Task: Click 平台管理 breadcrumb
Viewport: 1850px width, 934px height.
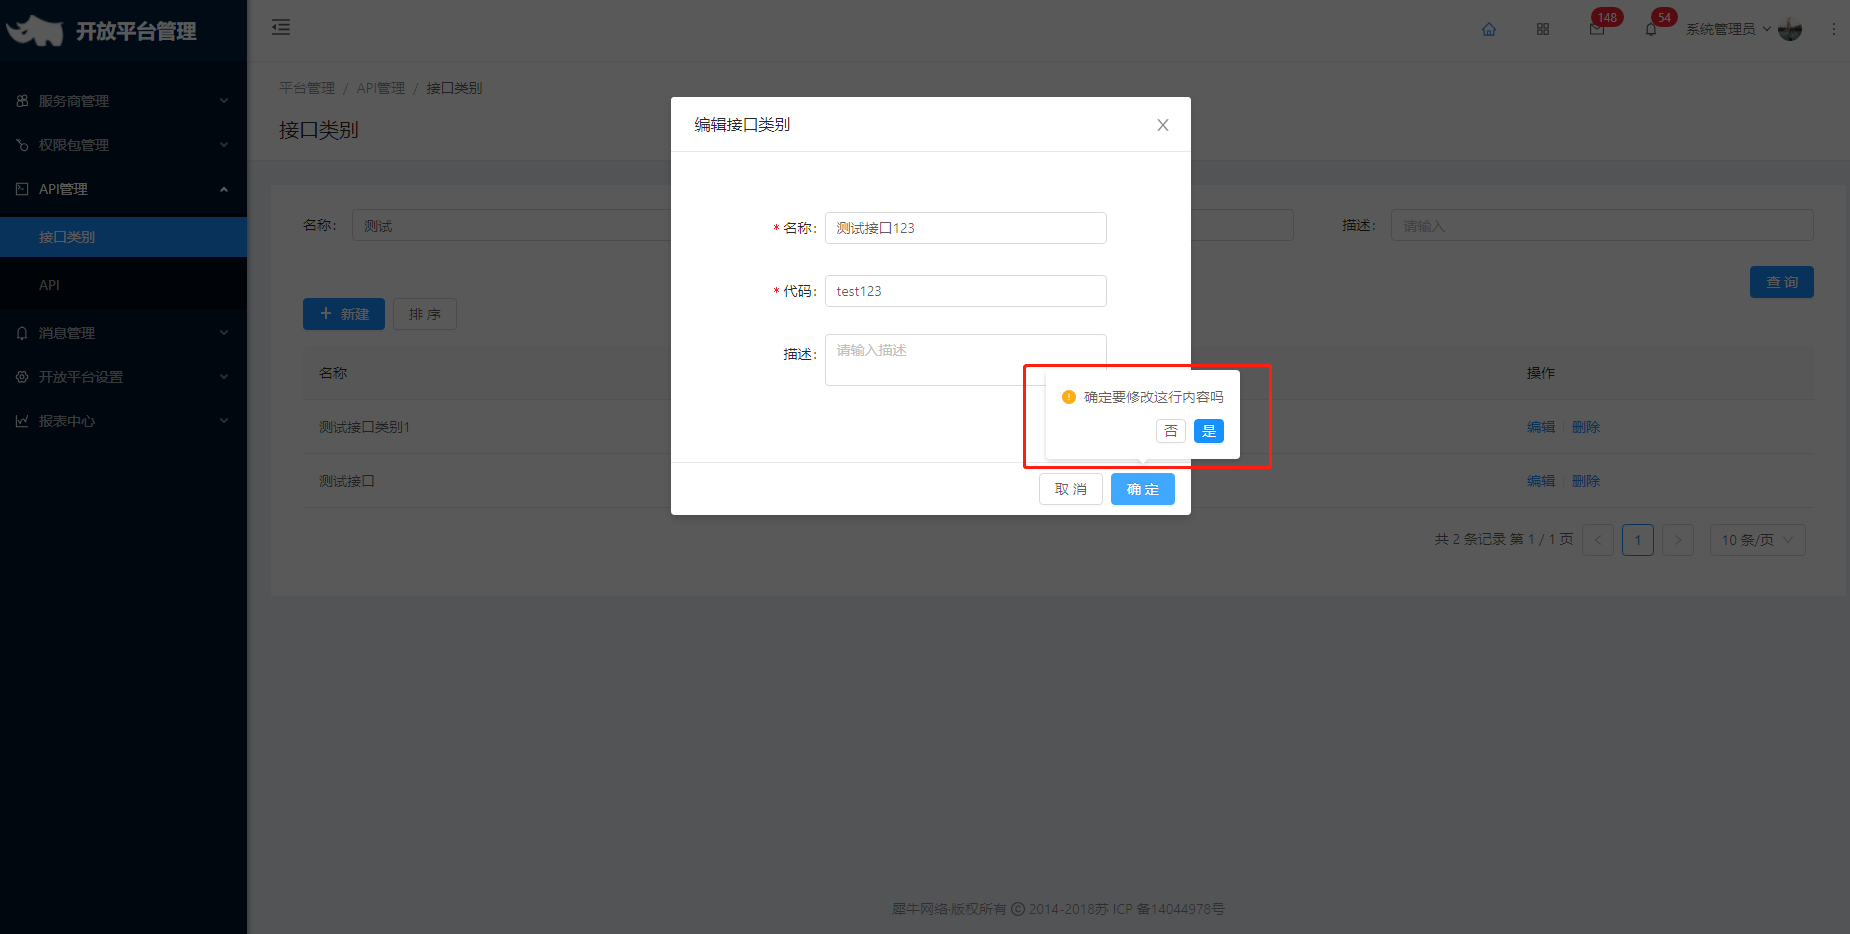Action: pos(307,88)
